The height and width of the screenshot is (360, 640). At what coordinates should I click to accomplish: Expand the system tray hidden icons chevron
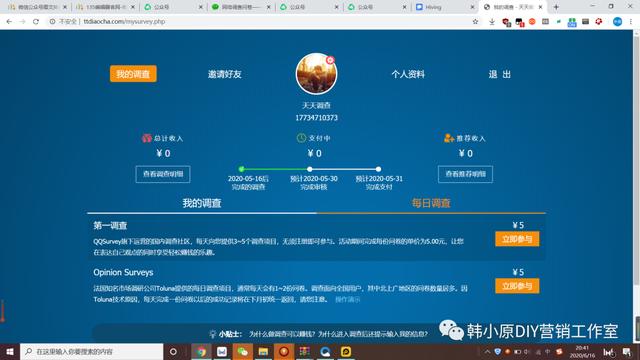point(487,351)
